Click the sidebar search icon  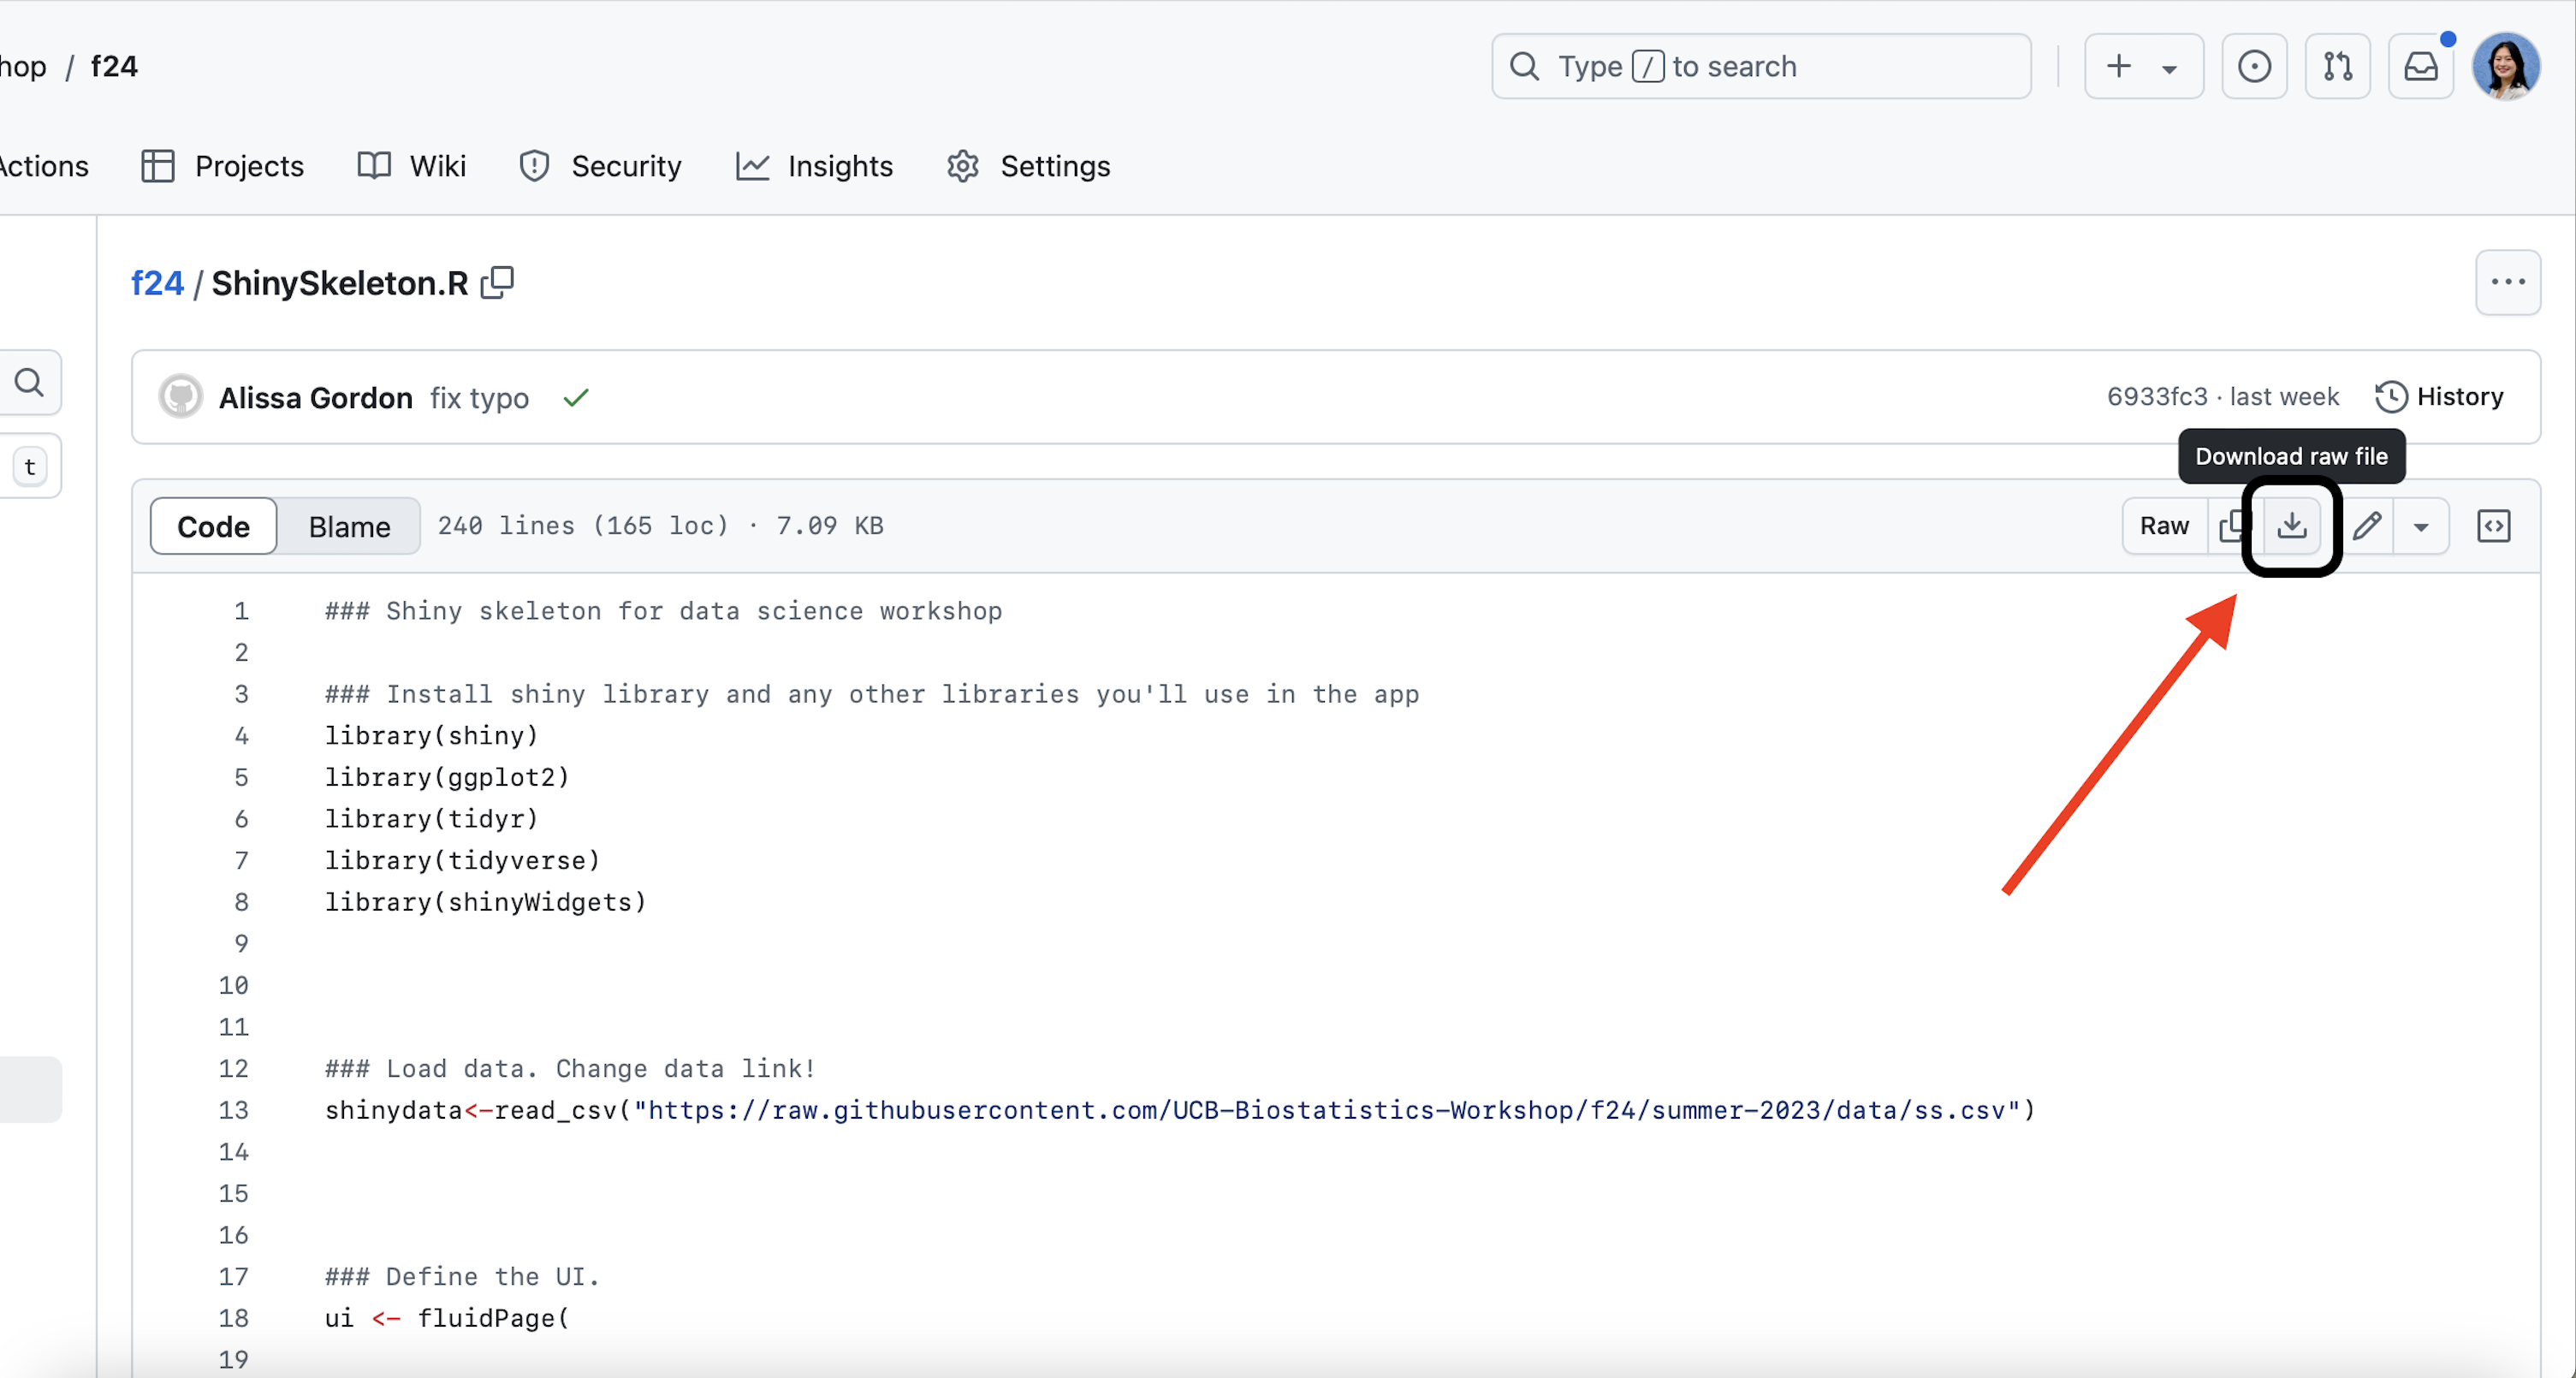pos(29,382)
